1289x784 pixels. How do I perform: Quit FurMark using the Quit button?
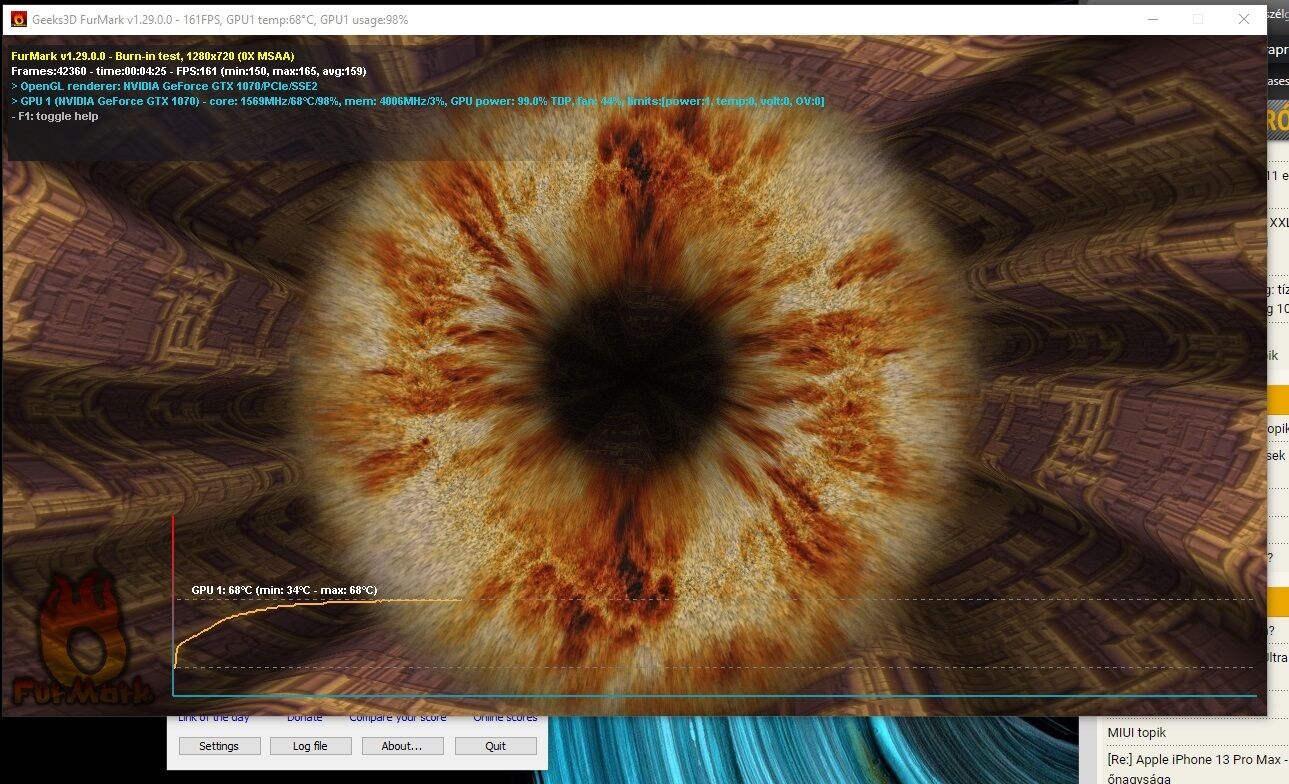coord(495,746)
